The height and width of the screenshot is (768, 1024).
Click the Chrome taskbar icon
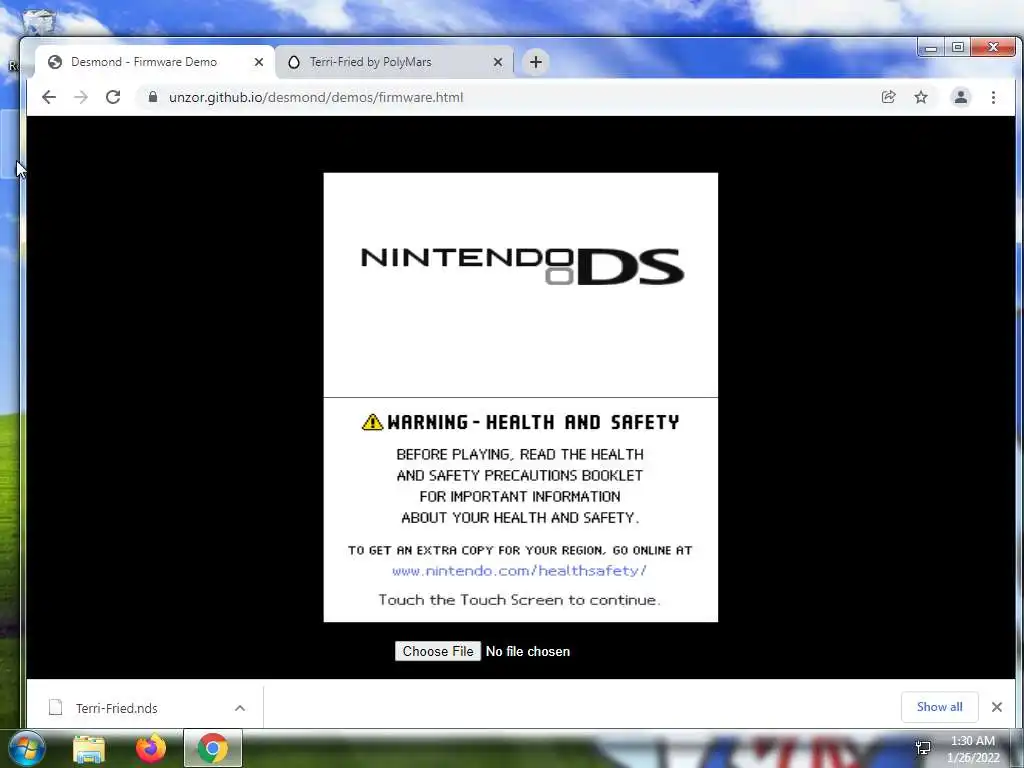point(213,748)
